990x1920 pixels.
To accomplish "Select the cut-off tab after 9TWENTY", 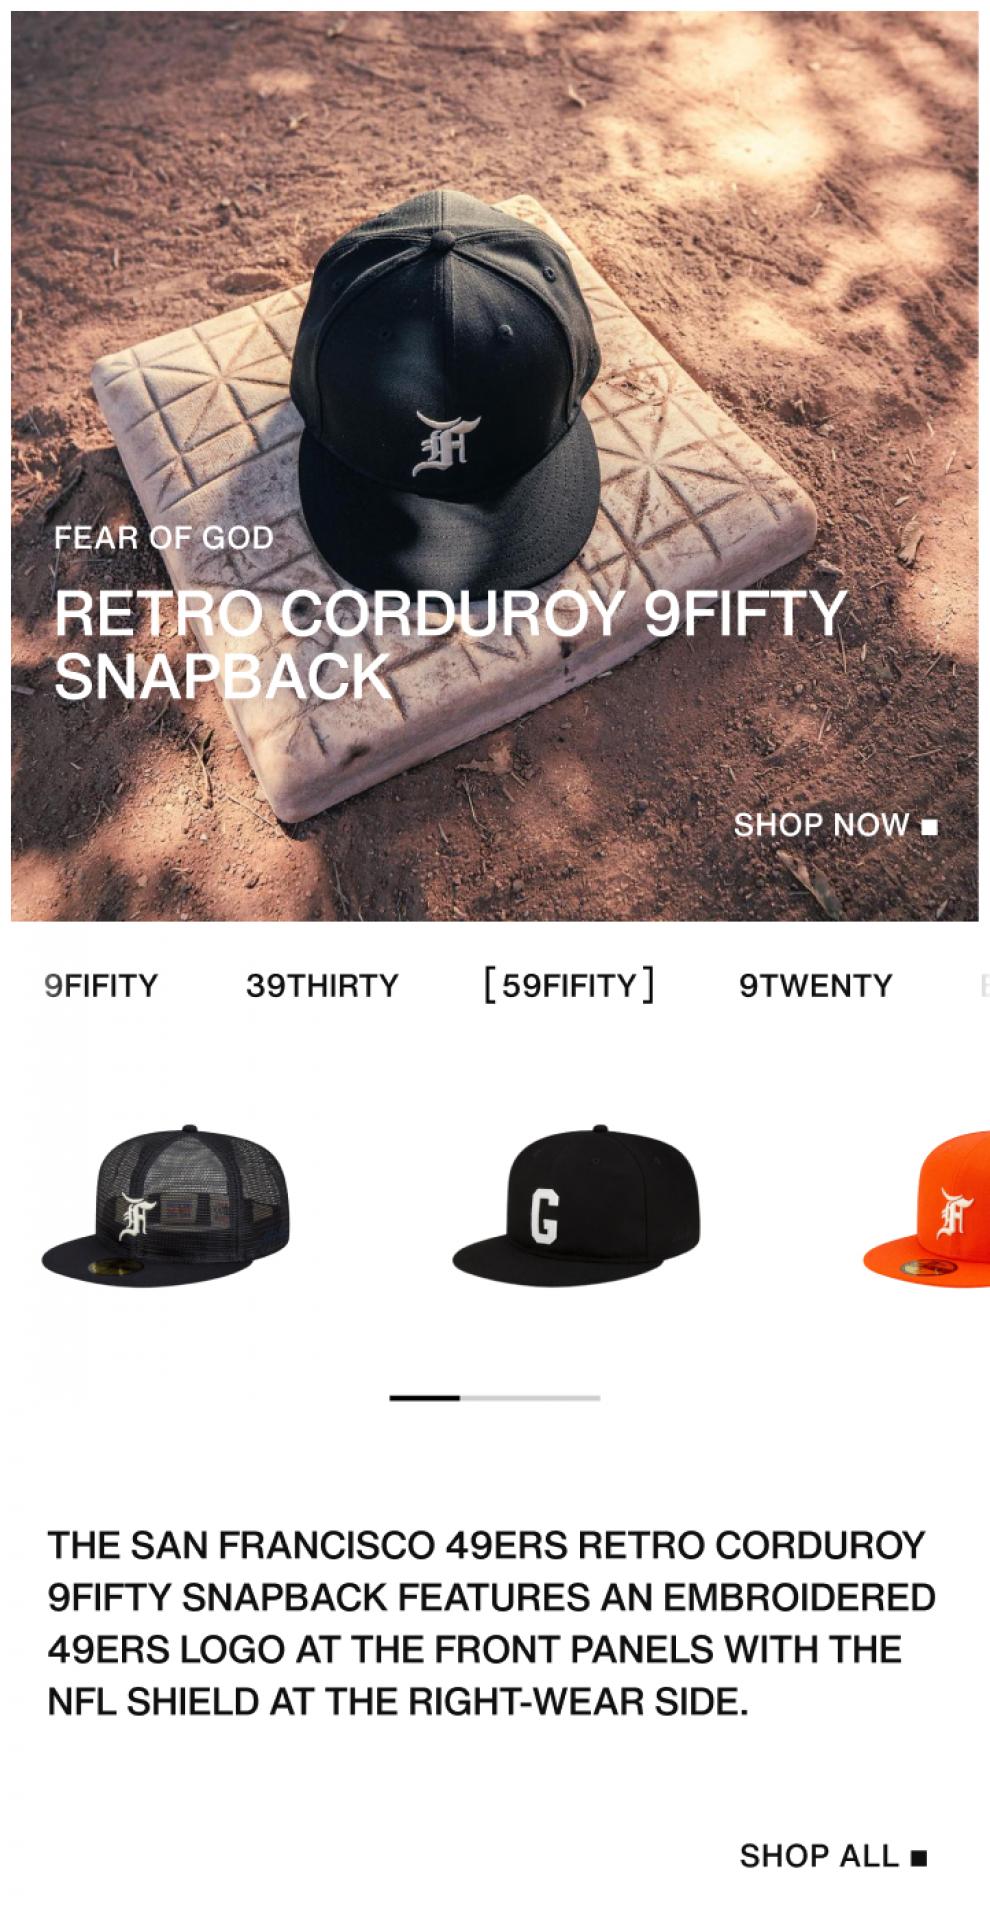I will pyautogui.click(x=984, y=986).
